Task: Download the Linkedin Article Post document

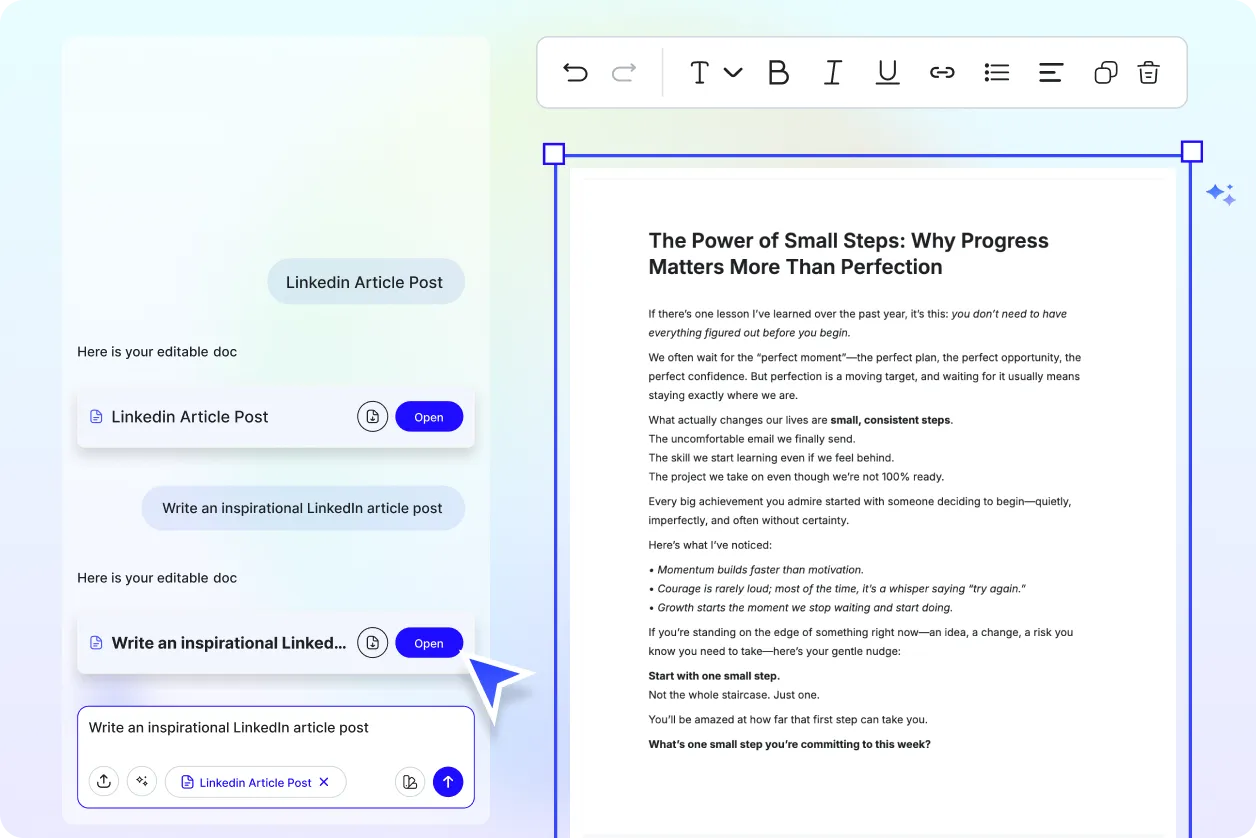Action: tap(372, 416)
